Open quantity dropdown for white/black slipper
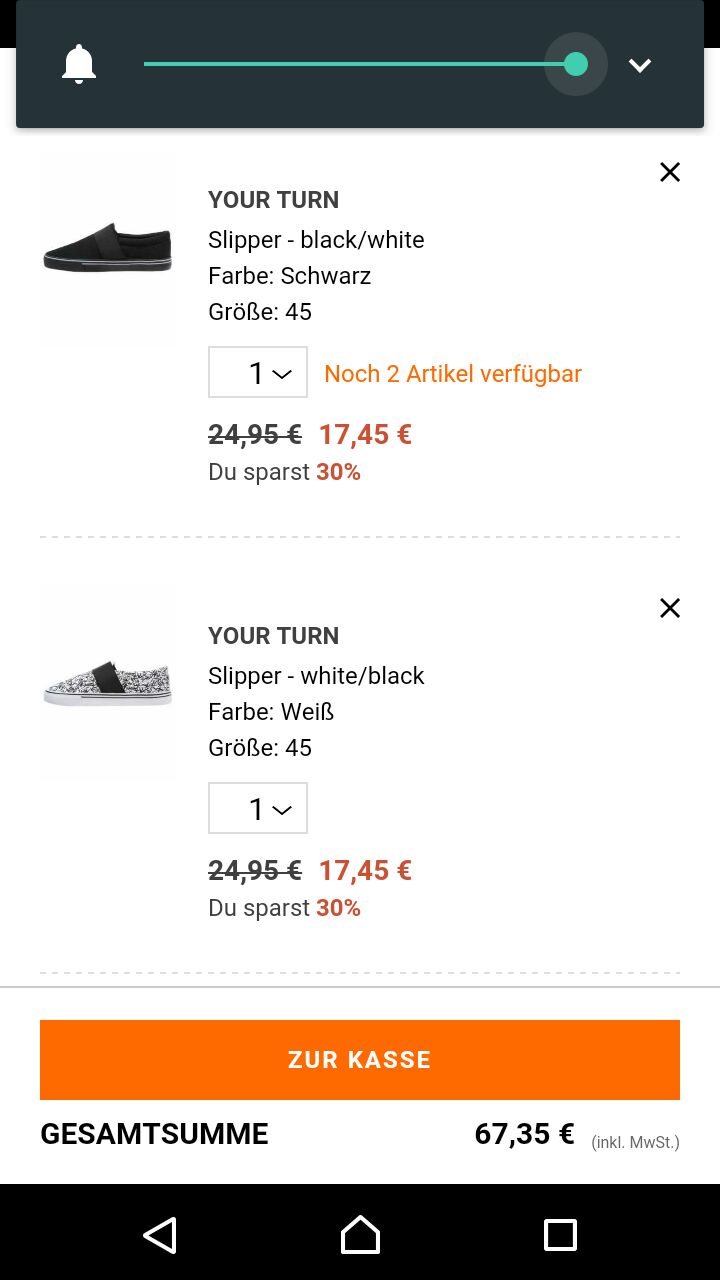720x1280 pixels. tap(258, 808)
